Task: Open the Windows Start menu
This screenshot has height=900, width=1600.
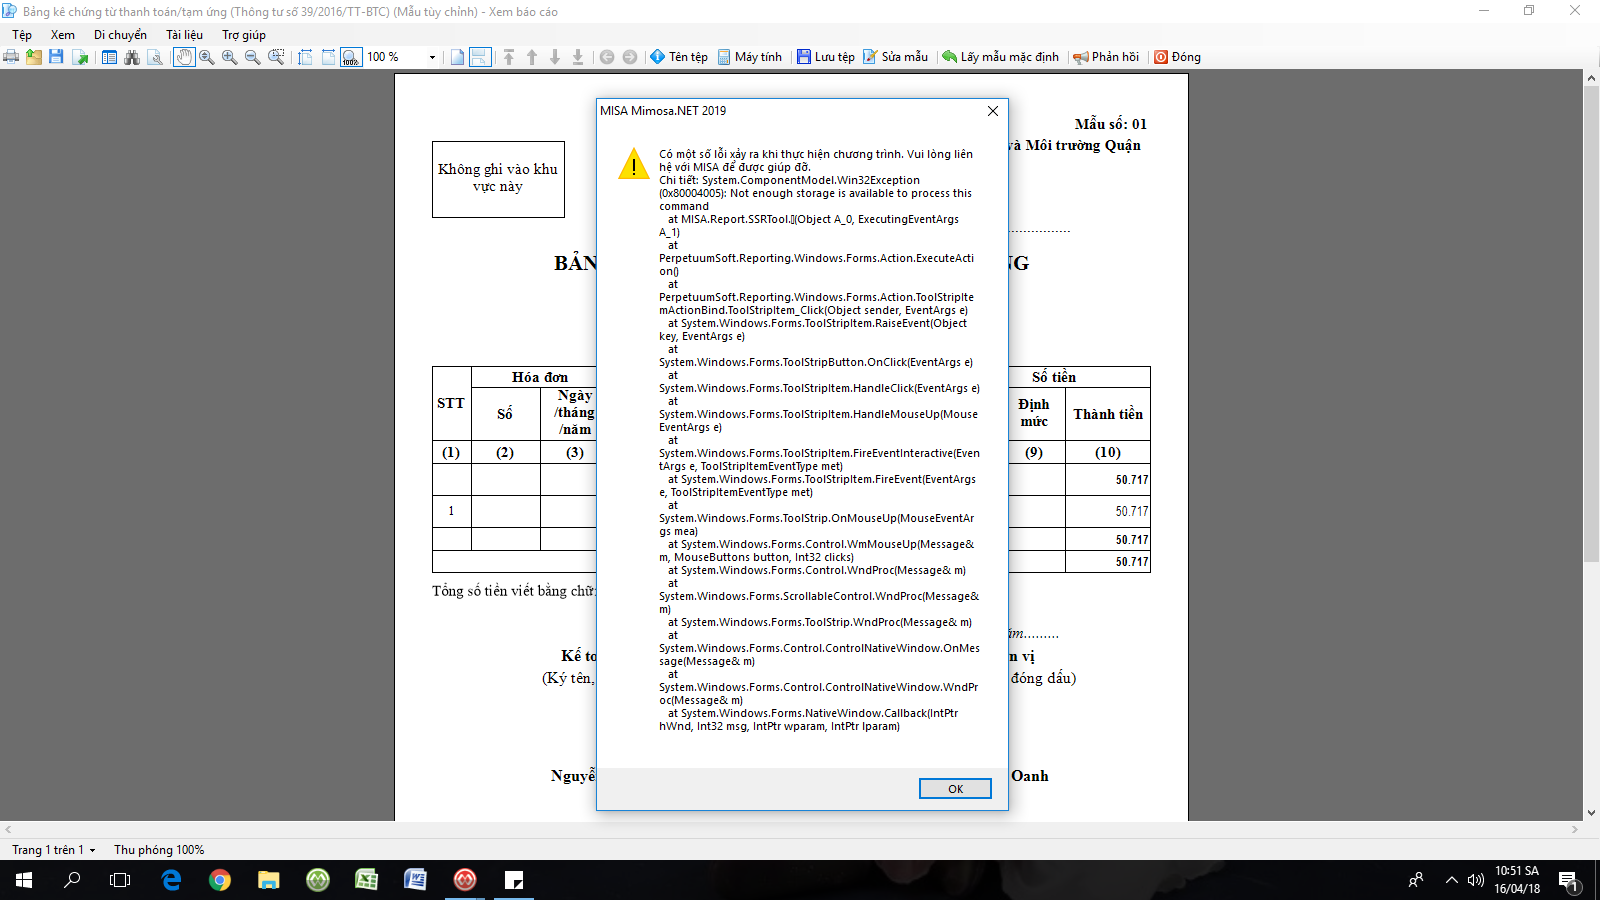Action: click(x=24, y=880)
